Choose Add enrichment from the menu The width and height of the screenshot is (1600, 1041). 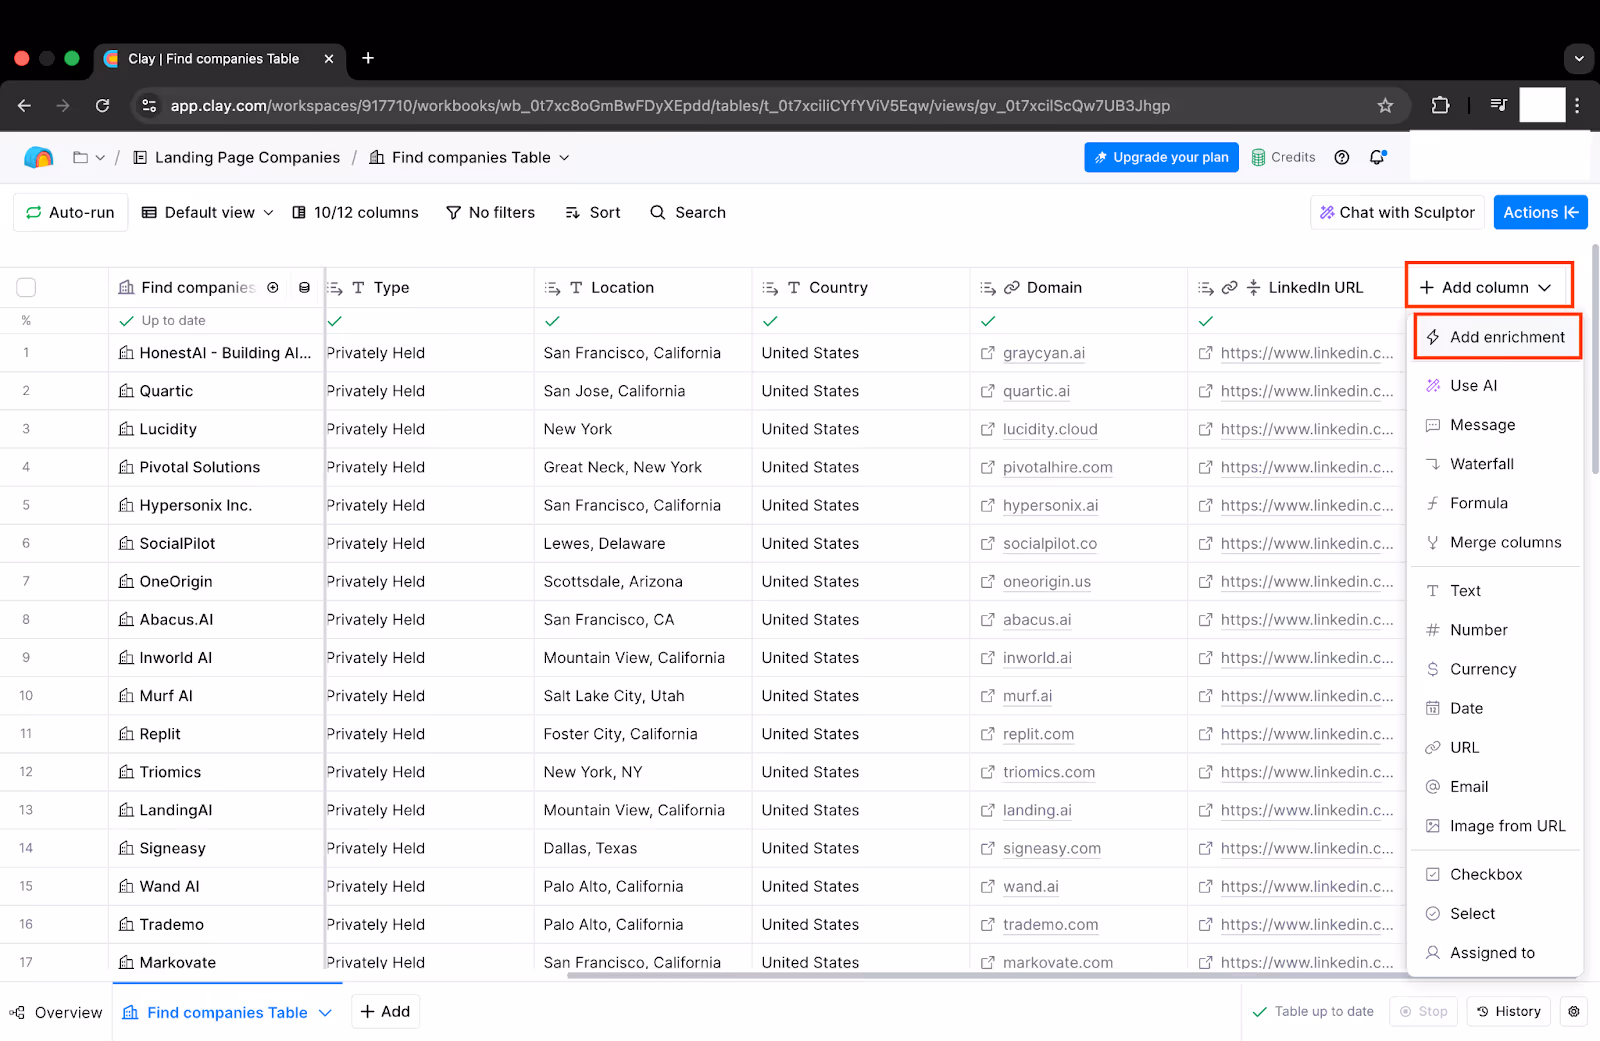coord(1496,337)
